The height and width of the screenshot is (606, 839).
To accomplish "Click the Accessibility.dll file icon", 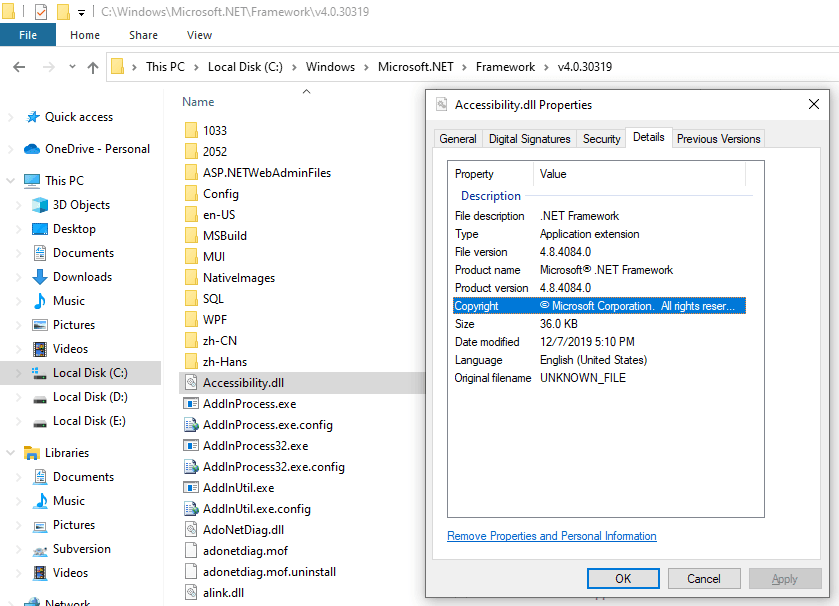I will pos(191,382).
